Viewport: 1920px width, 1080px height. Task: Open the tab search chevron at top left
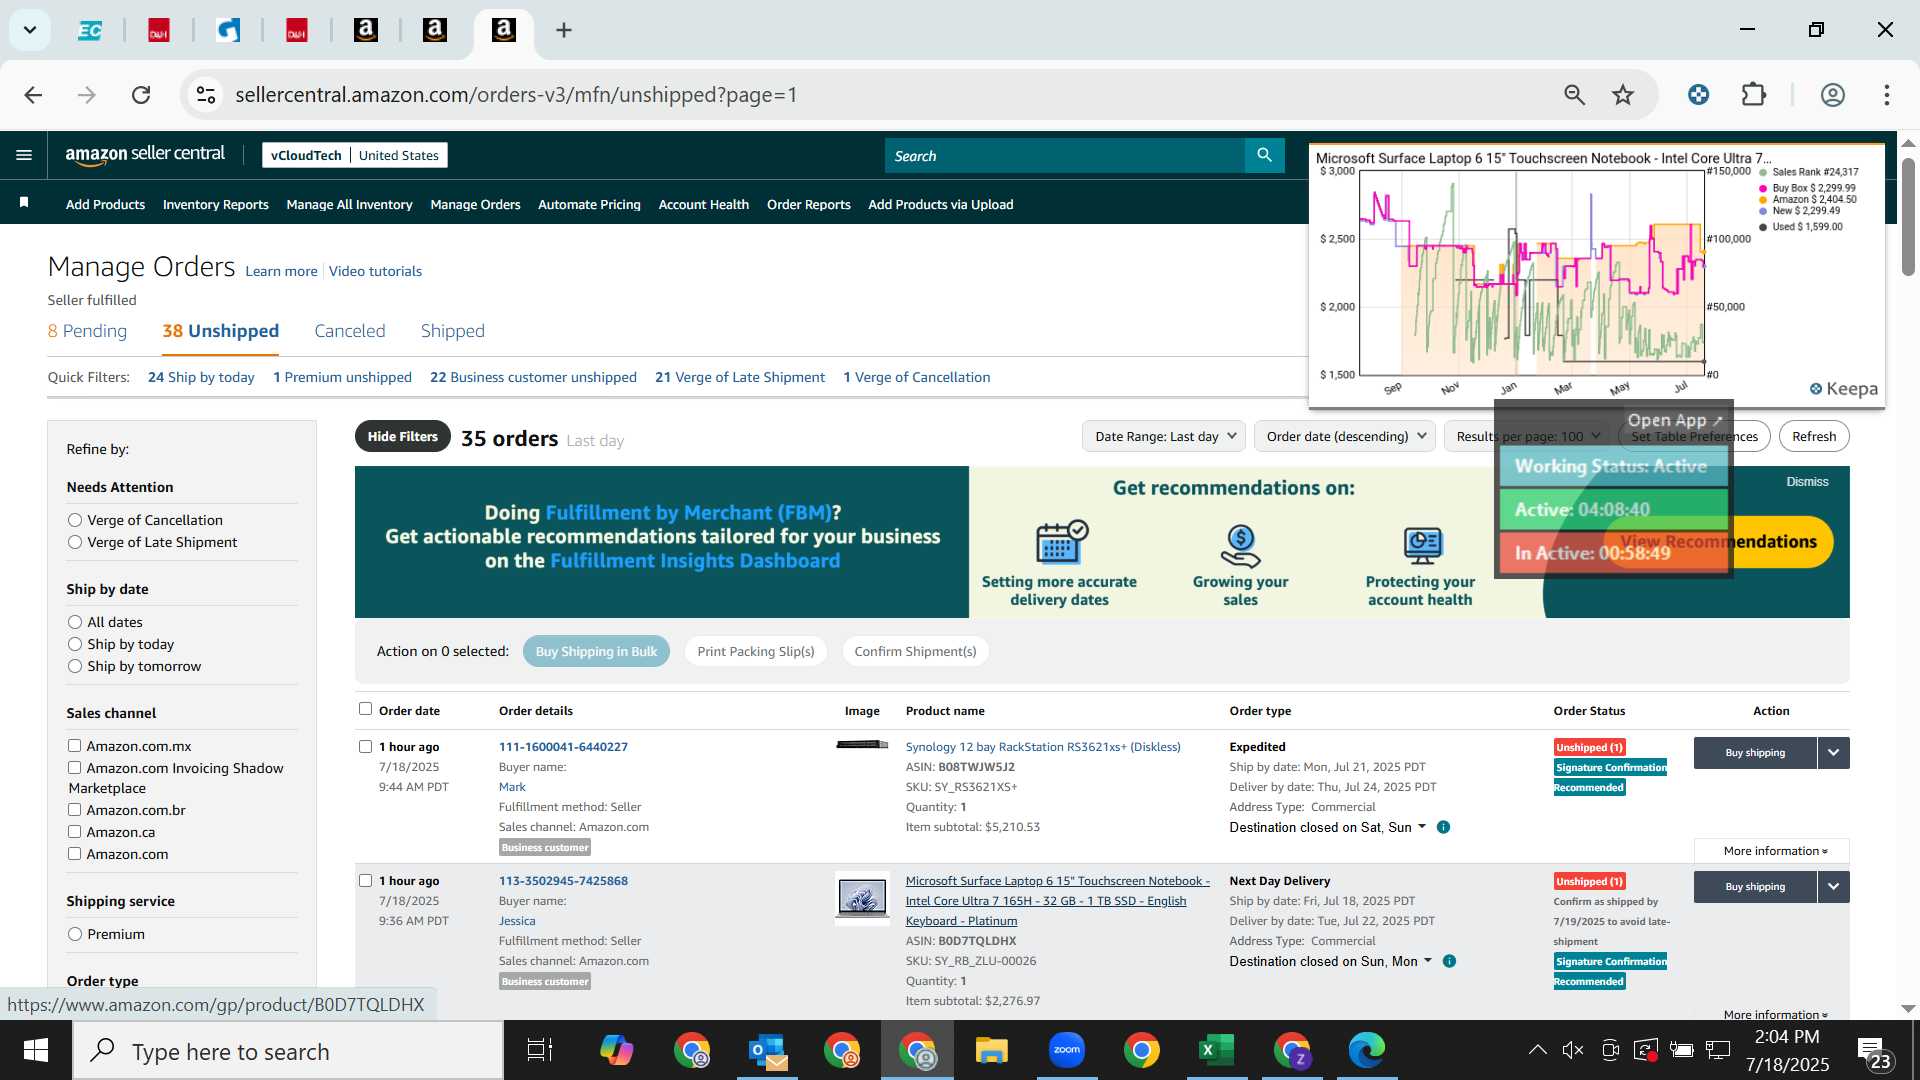tap(30, 30)
